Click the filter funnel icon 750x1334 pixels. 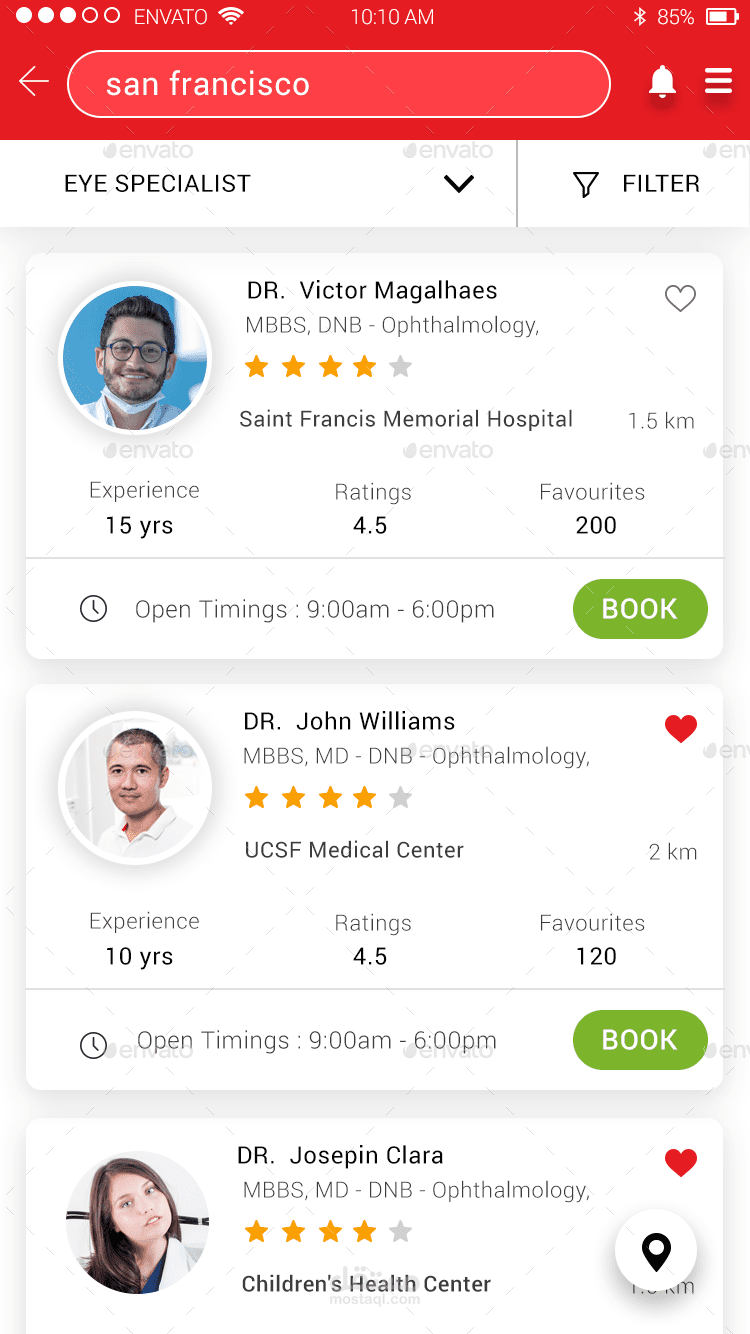click(585, 184)
